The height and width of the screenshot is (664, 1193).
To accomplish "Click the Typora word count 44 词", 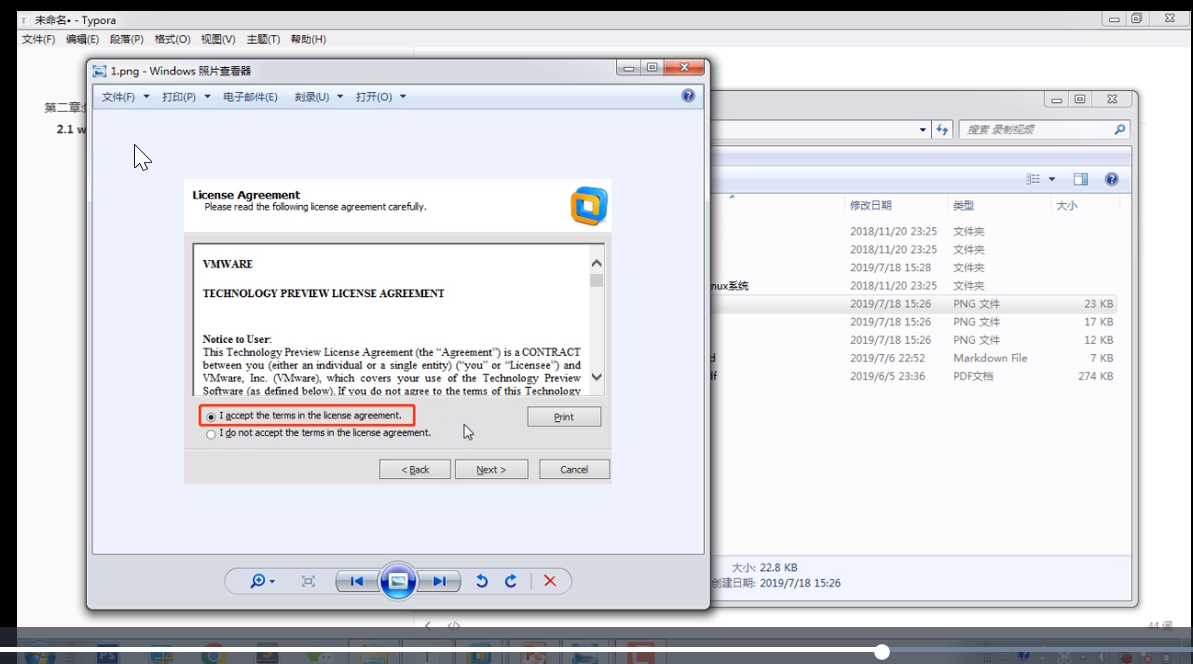I will coord(1160,625).
